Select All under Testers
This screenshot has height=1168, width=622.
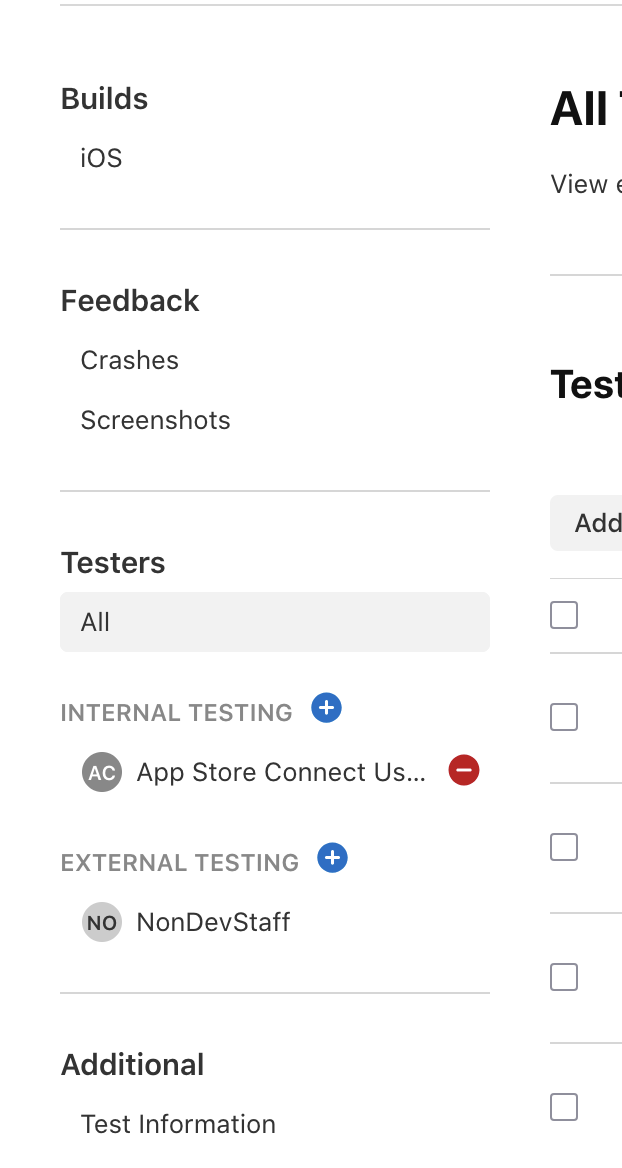[x=274, y=622]
